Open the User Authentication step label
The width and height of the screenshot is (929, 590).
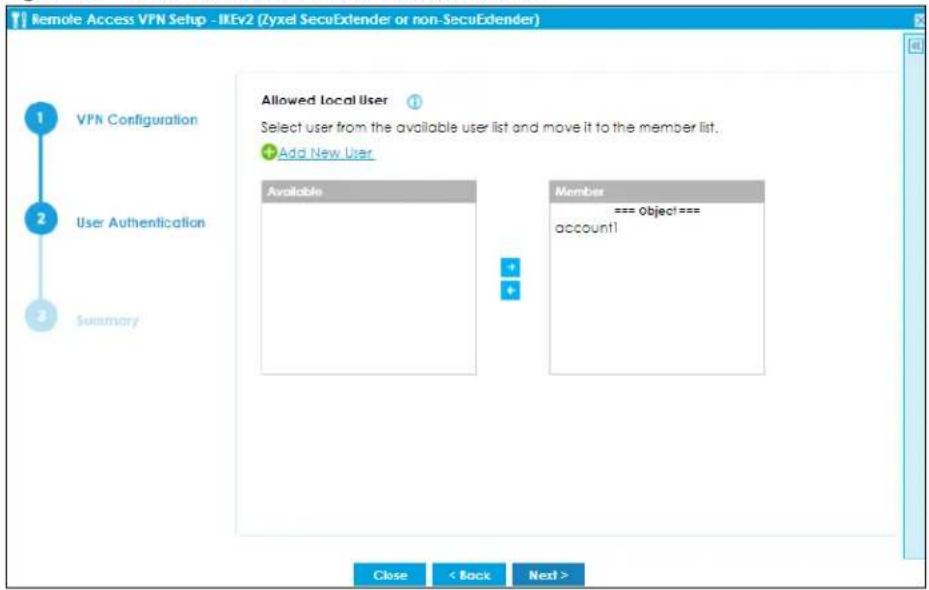pos(140,223)
